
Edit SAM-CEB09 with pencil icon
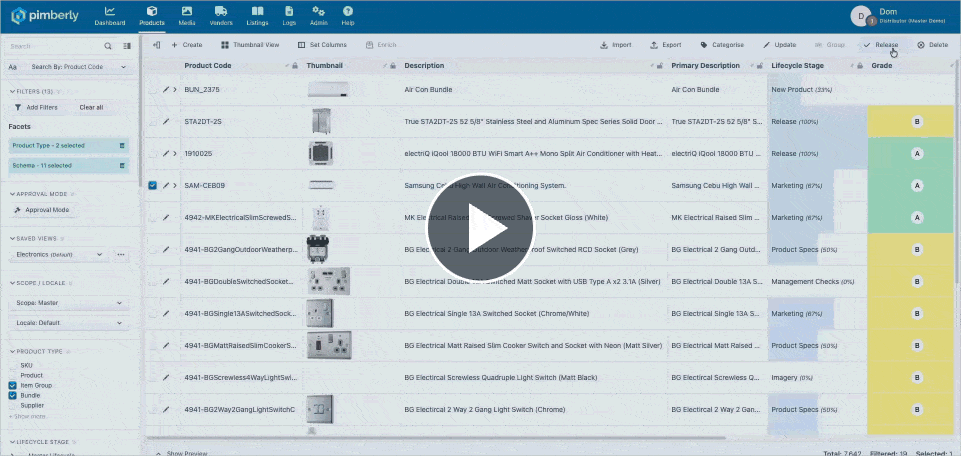click(165, 185)
